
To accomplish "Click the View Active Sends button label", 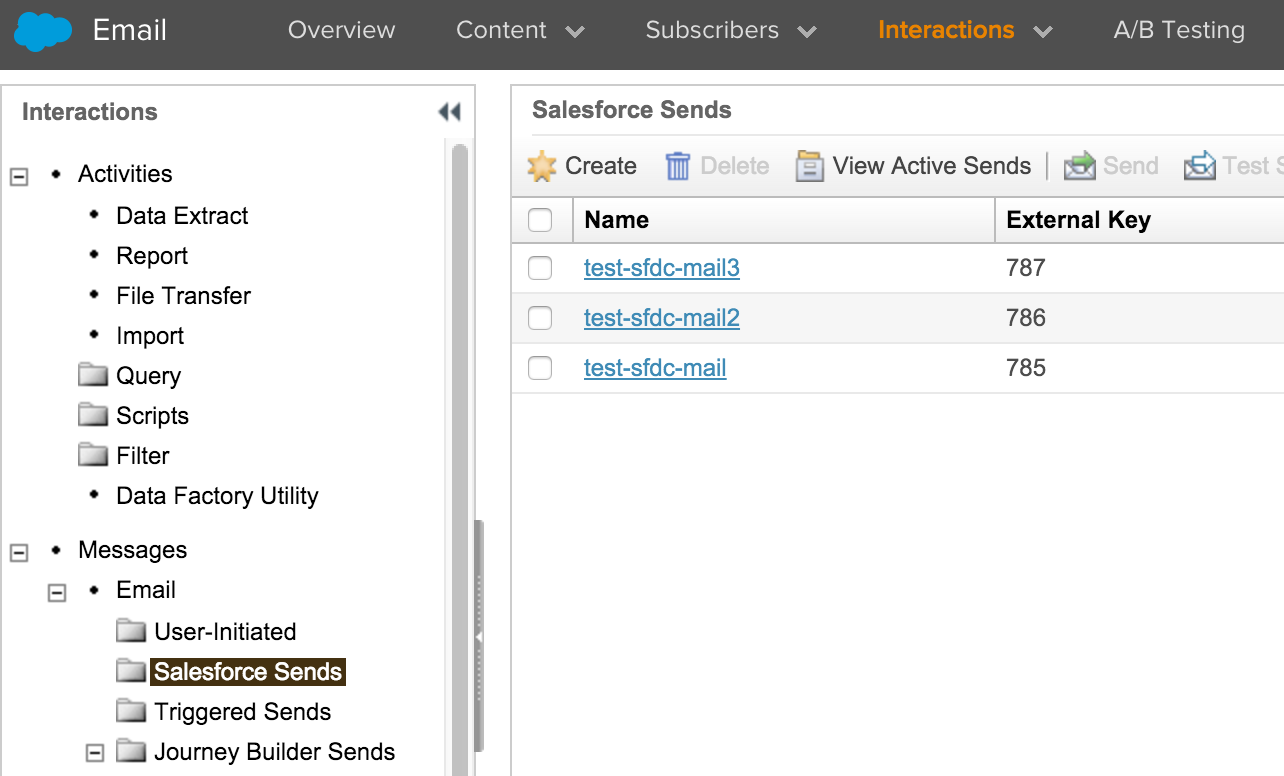I will (x=932, y=166).
